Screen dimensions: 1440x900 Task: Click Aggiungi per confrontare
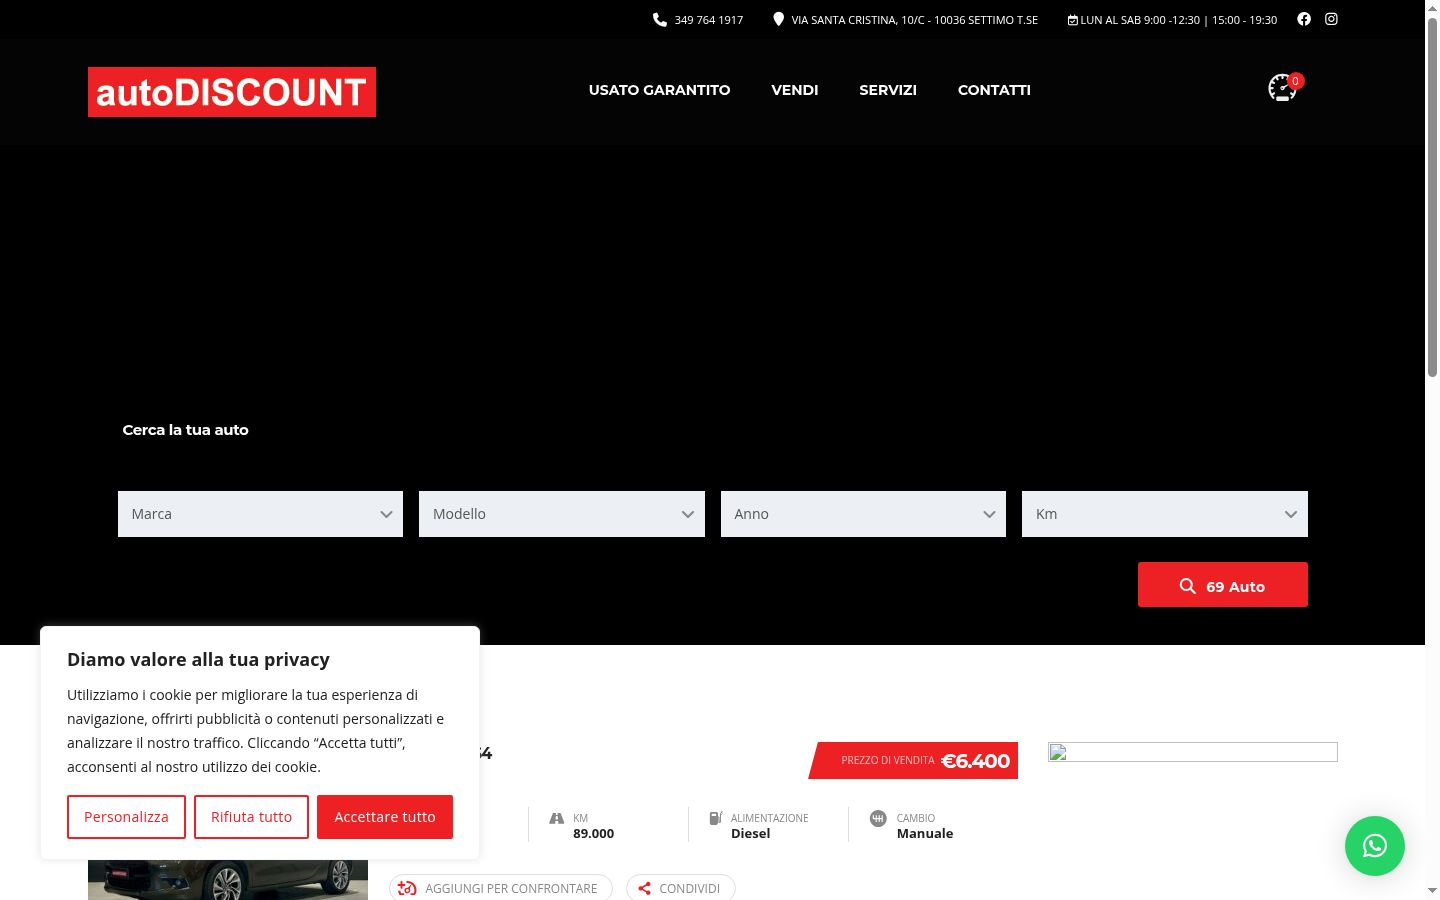coord(501,888)
